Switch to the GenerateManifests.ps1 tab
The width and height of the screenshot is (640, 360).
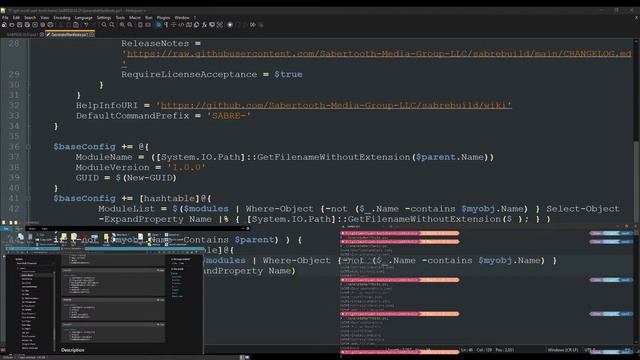(x=69, y=35)
